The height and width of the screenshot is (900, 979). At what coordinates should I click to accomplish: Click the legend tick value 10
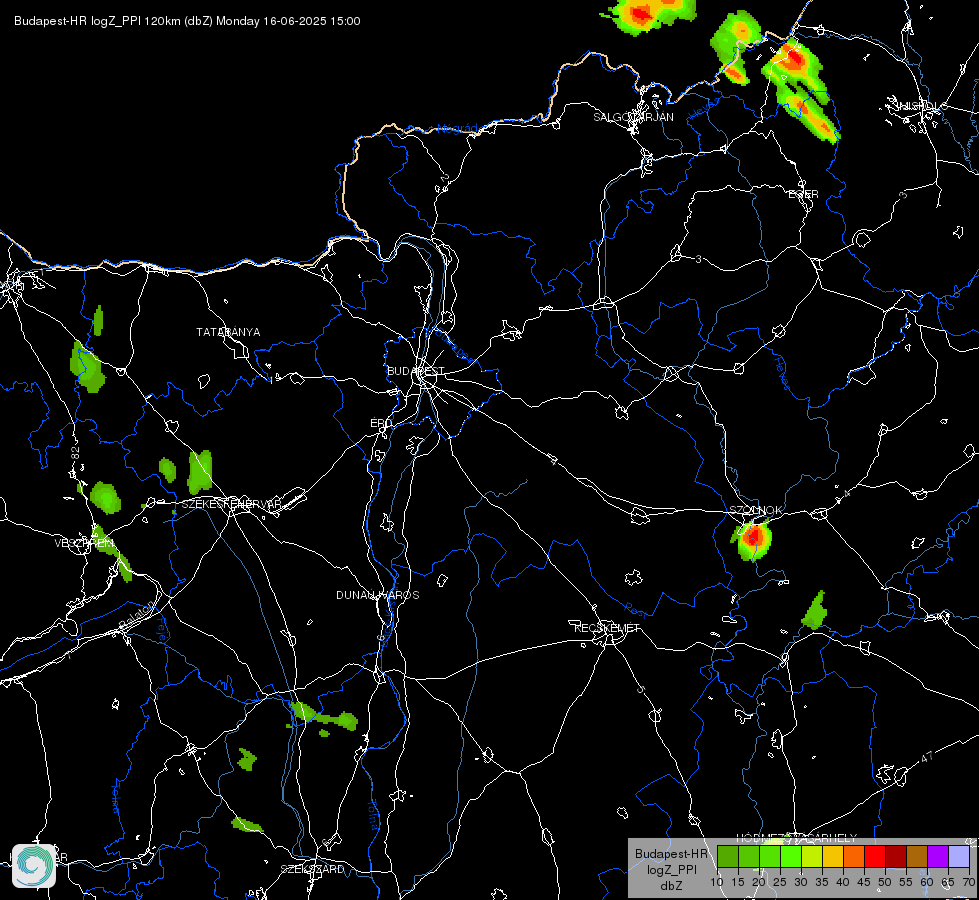coord(717,882)
